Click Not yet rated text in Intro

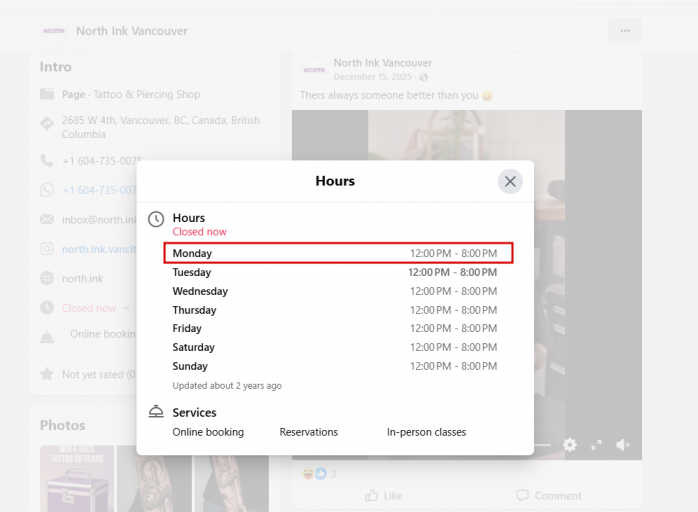click(98, 374)
